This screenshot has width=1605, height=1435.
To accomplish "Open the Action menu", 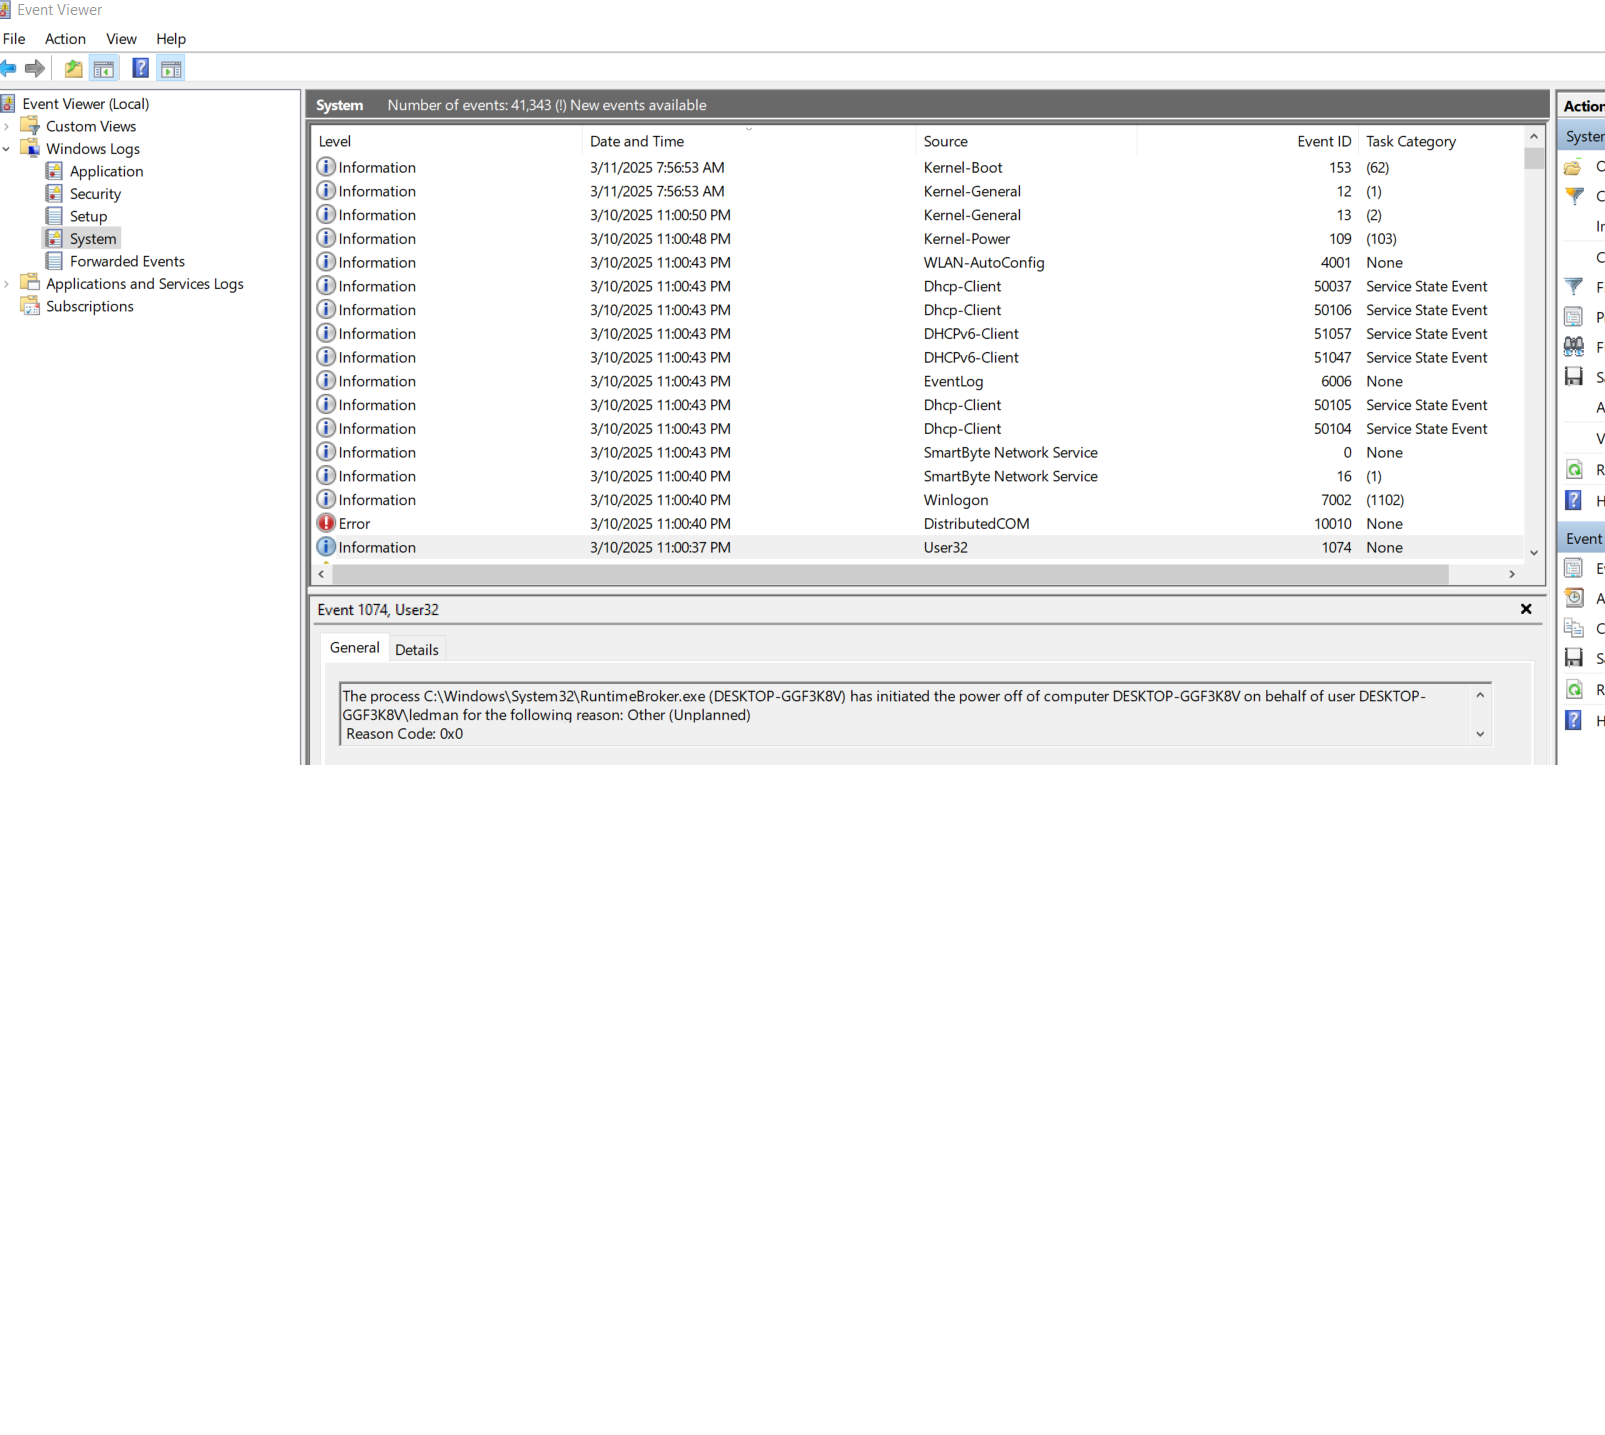I will [65, 39].
